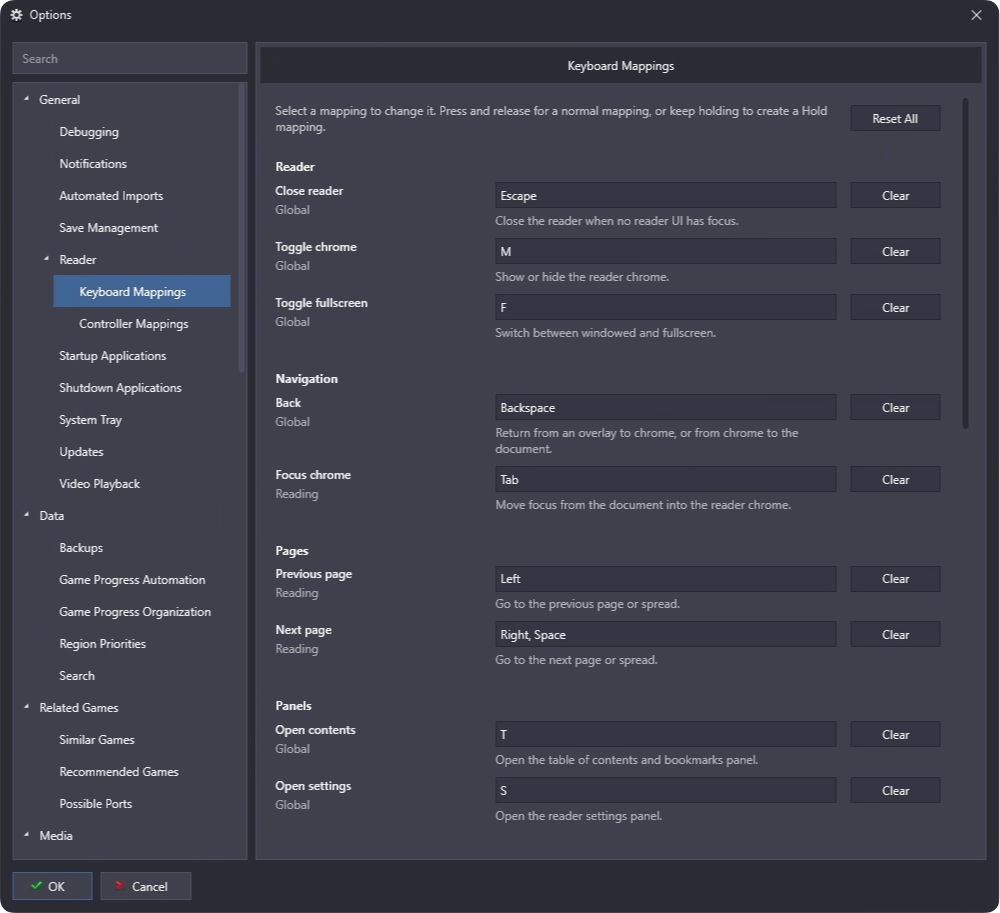The height and width of the screenshot is (913, 1000).
Task: Clear the Next page mapping
Action: tap(895, 635)
